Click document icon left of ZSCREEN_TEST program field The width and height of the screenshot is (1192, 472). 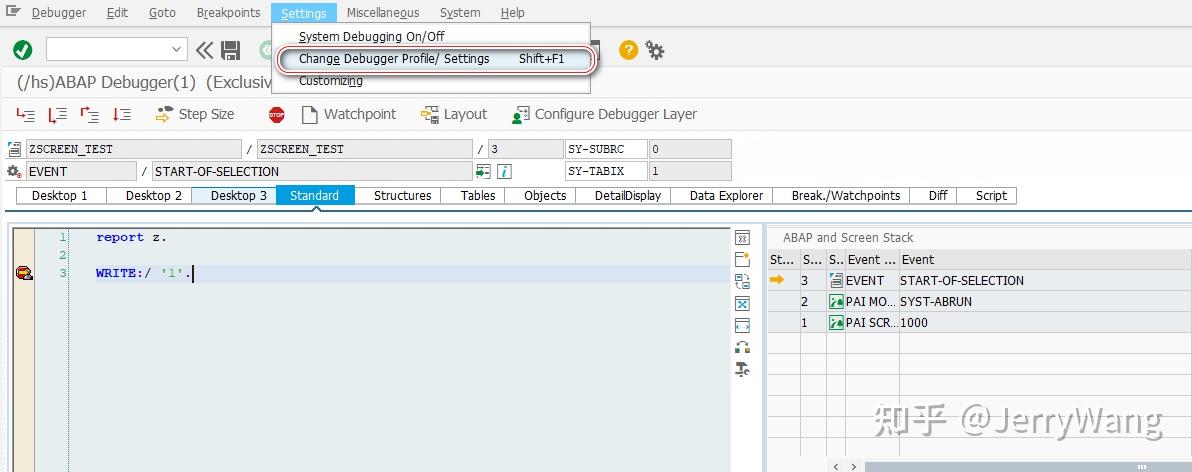click(14, 149)
